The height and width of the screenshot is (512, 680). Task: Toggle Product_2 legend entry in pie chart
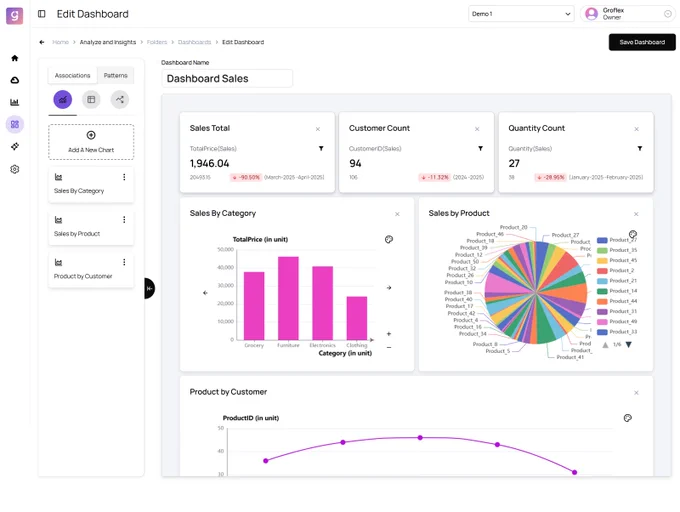pos(615,271)
